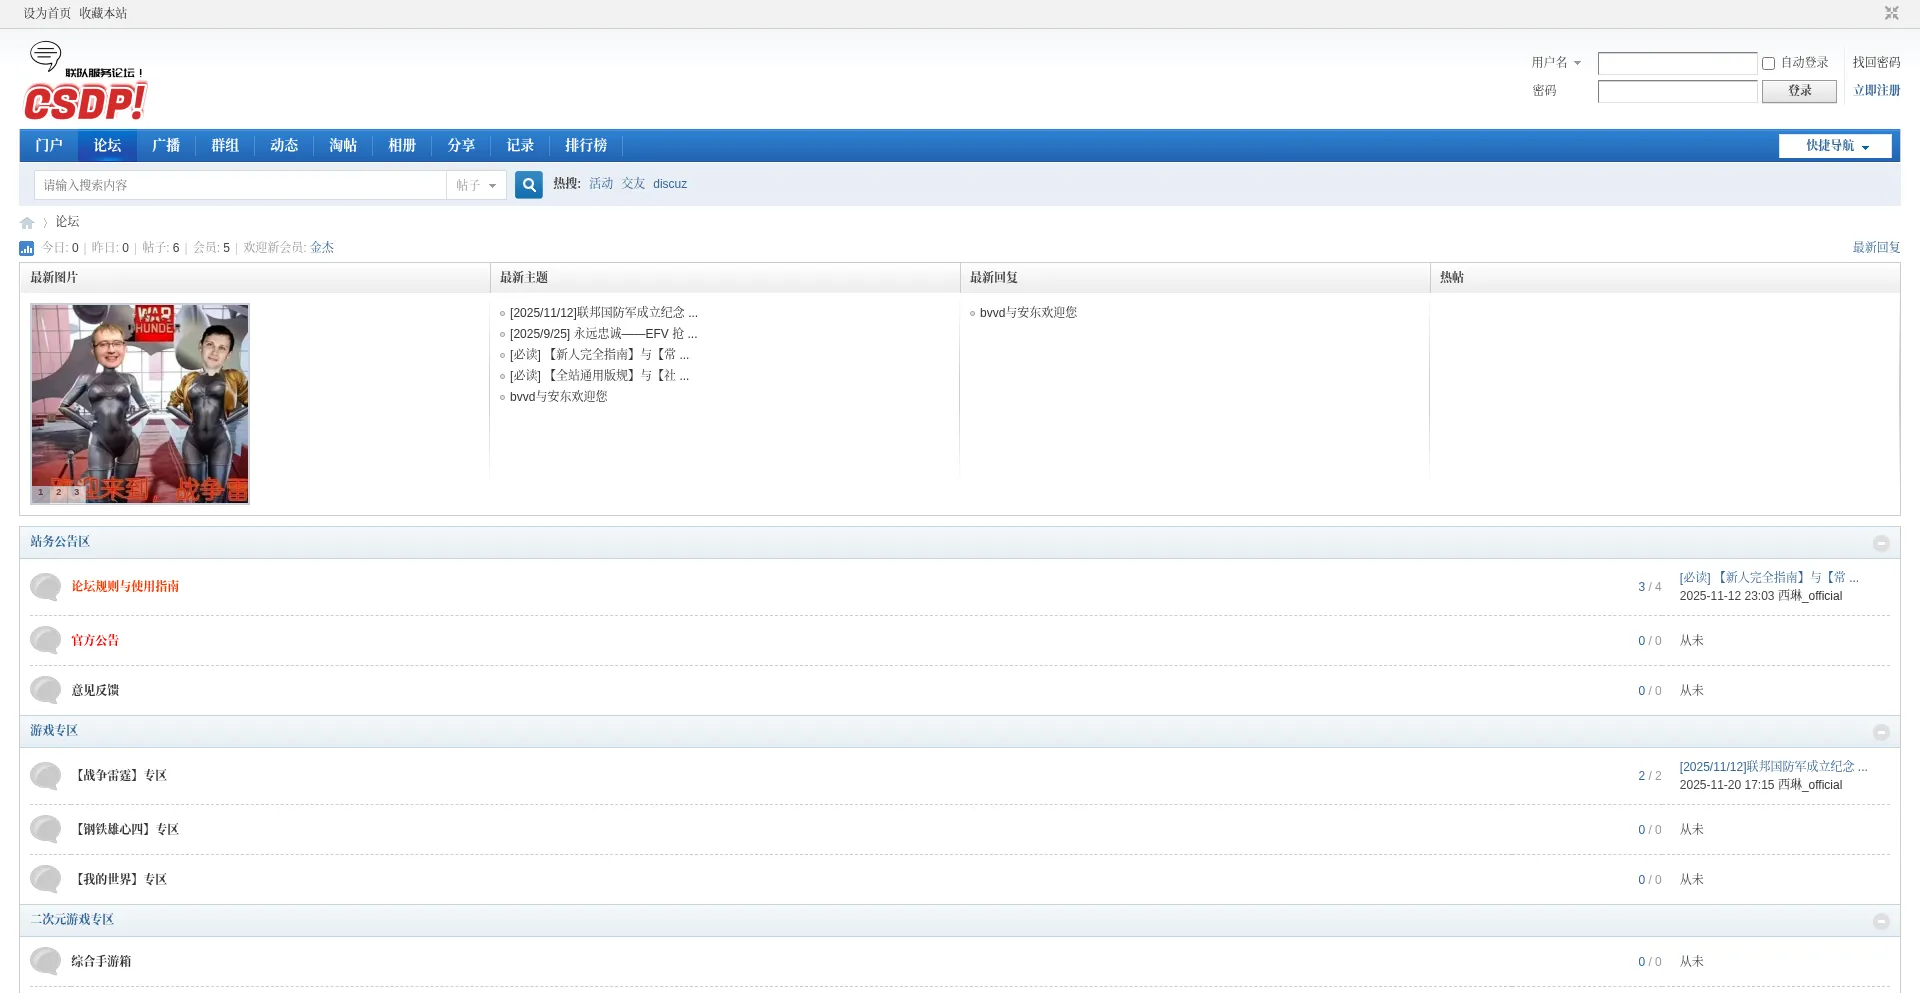Open the 帖子 search type dropdown
The image size is (1920, 993).
tap(476, 185)
